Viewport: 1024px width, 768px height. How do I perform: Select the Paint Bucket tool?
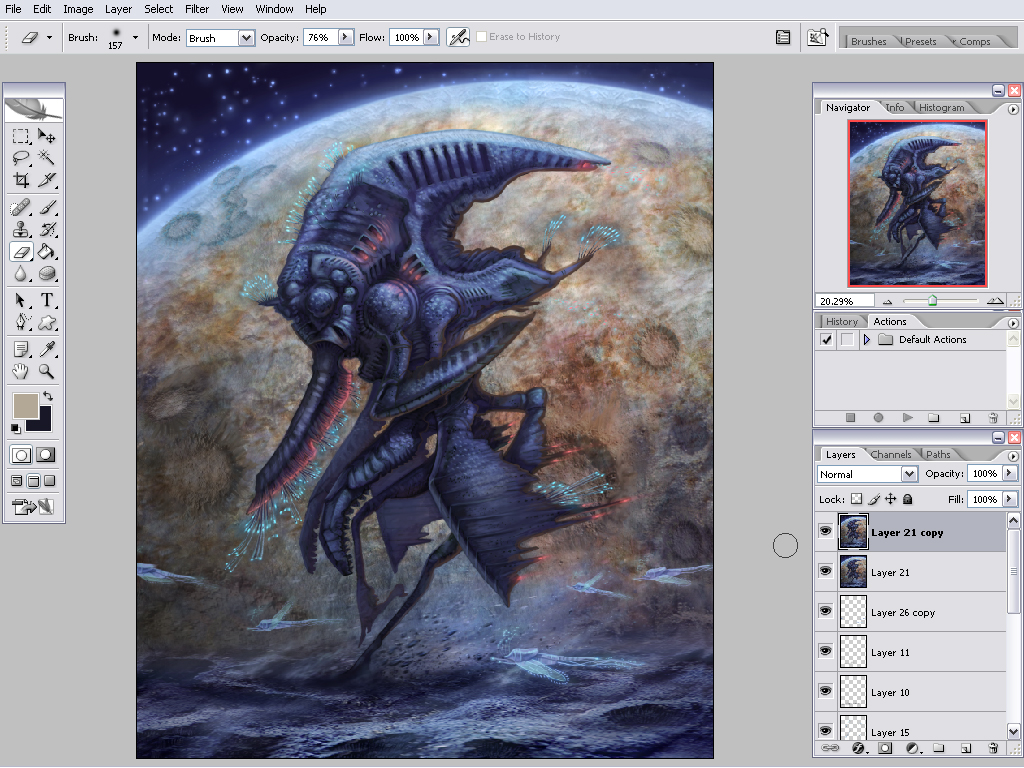pyautogui.click(x=46, y=251)
